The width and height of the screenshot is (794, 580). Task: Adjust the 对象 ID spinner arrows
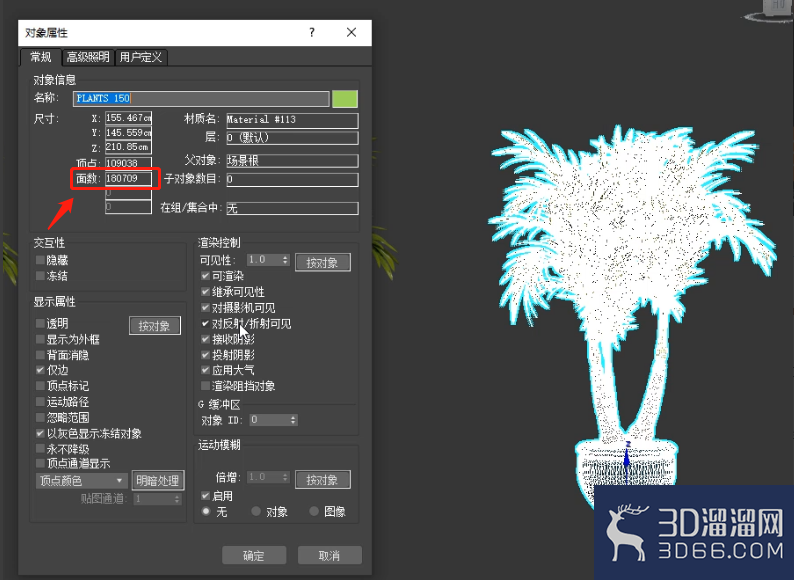click(x=293, y=419)
